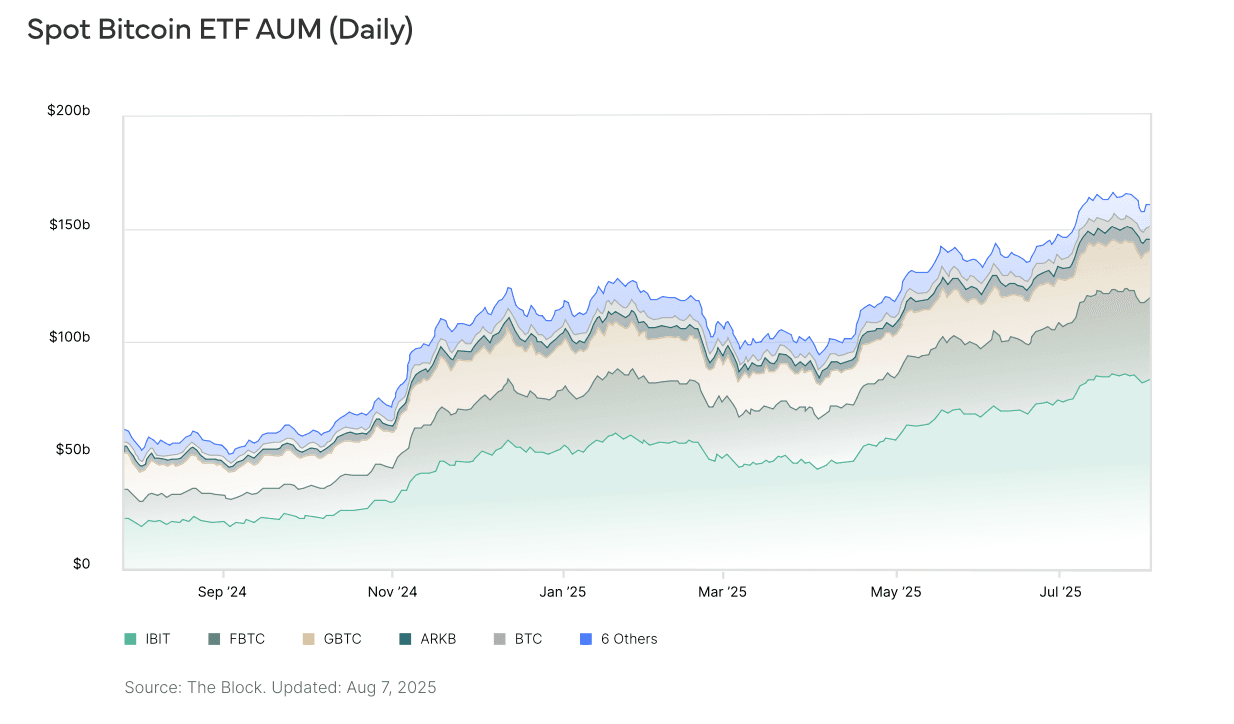This screenshot has height=724, width=1234.
Task: Click the $200b y-axis label
Action: click(69, 110)
